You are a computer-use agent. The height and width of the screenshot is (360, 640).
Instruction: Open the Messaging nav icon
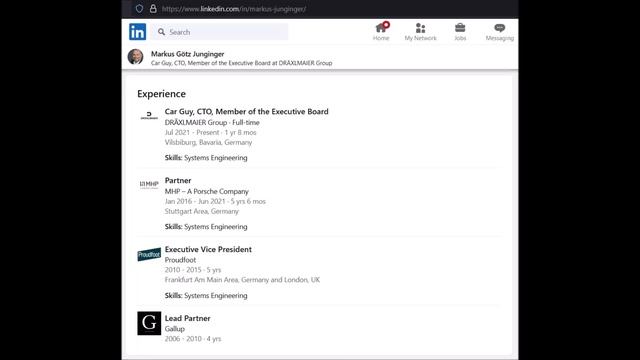click(500, 31)
